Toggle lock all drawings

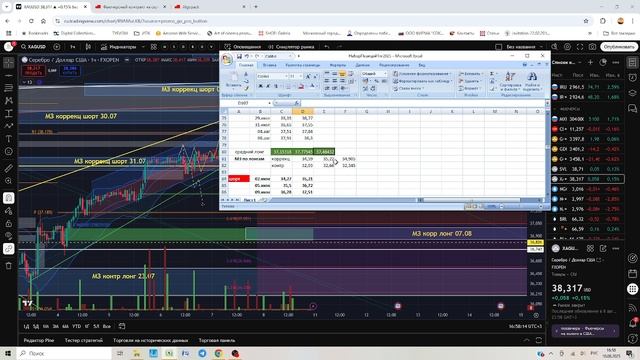point(9,223)
